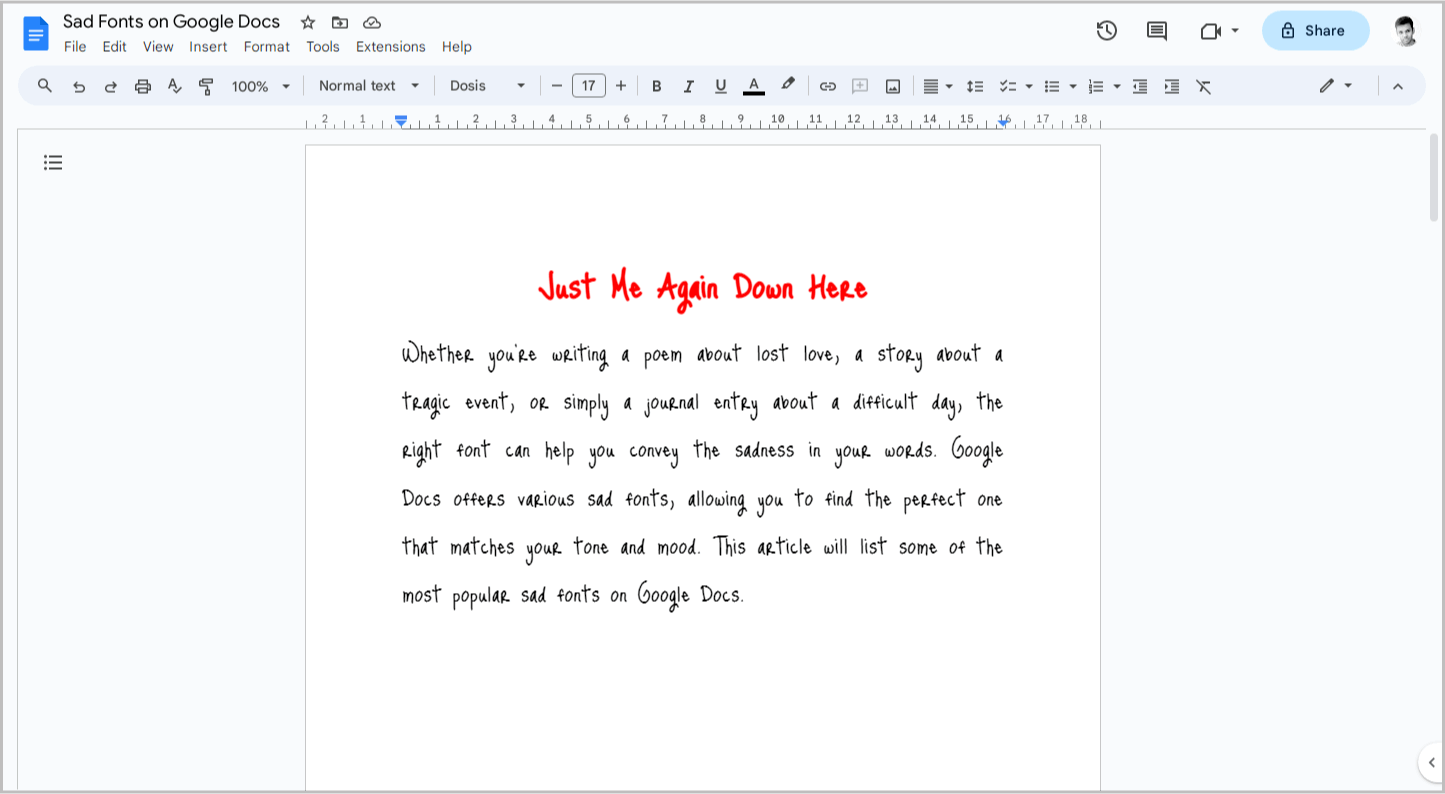Check the cloud save status icon
Viewport: 1445px width, 794px height.
coord(372,22)
